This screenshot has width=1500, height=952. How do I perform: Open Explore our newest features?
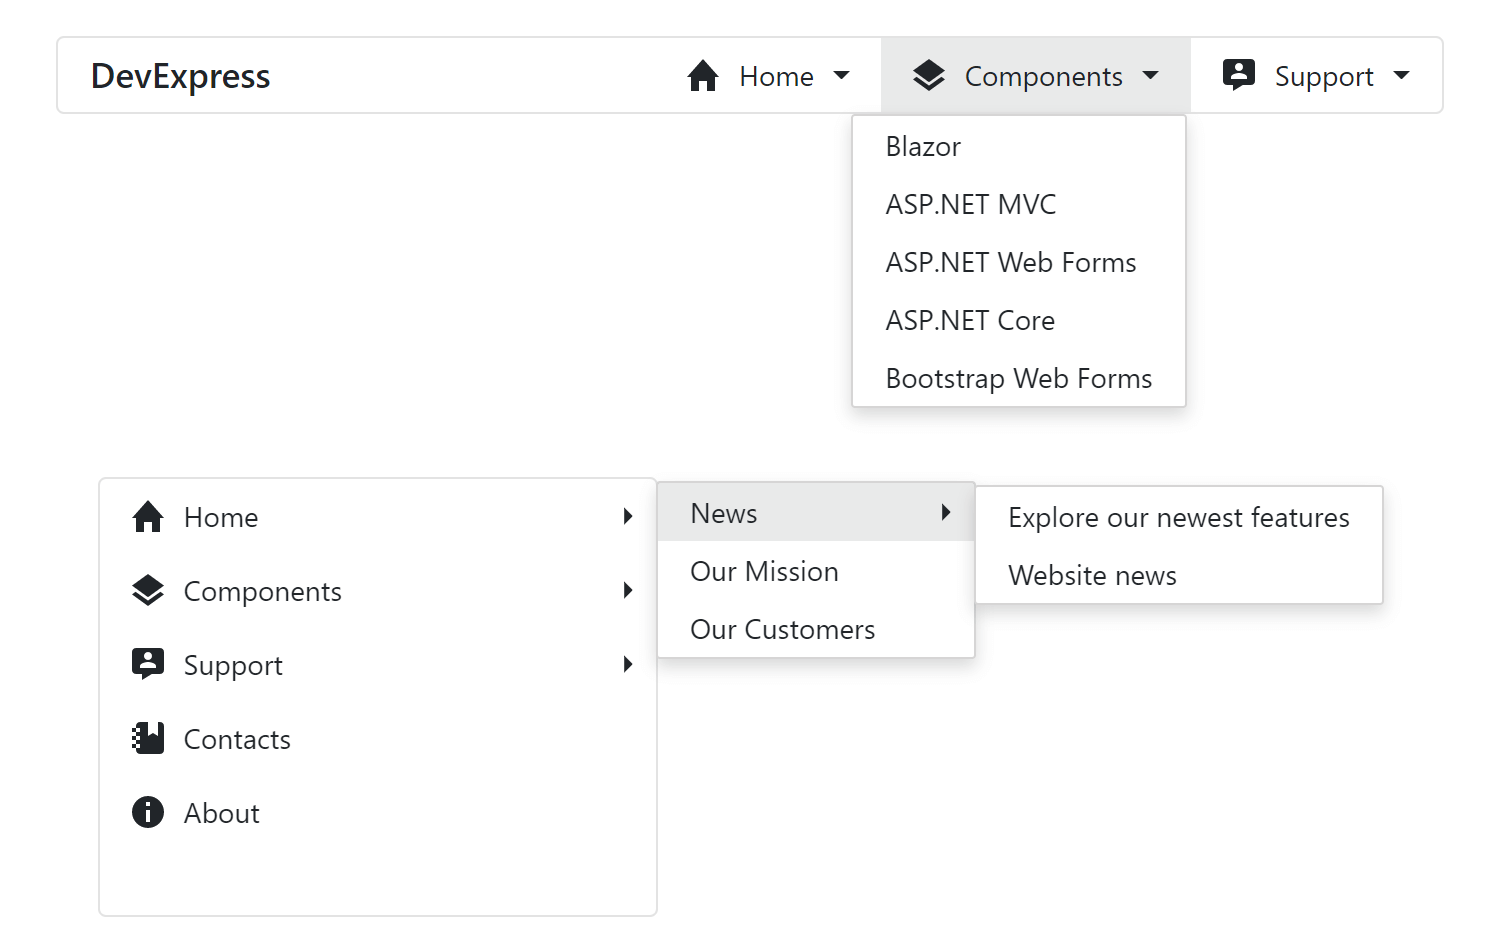point(1178,518)
